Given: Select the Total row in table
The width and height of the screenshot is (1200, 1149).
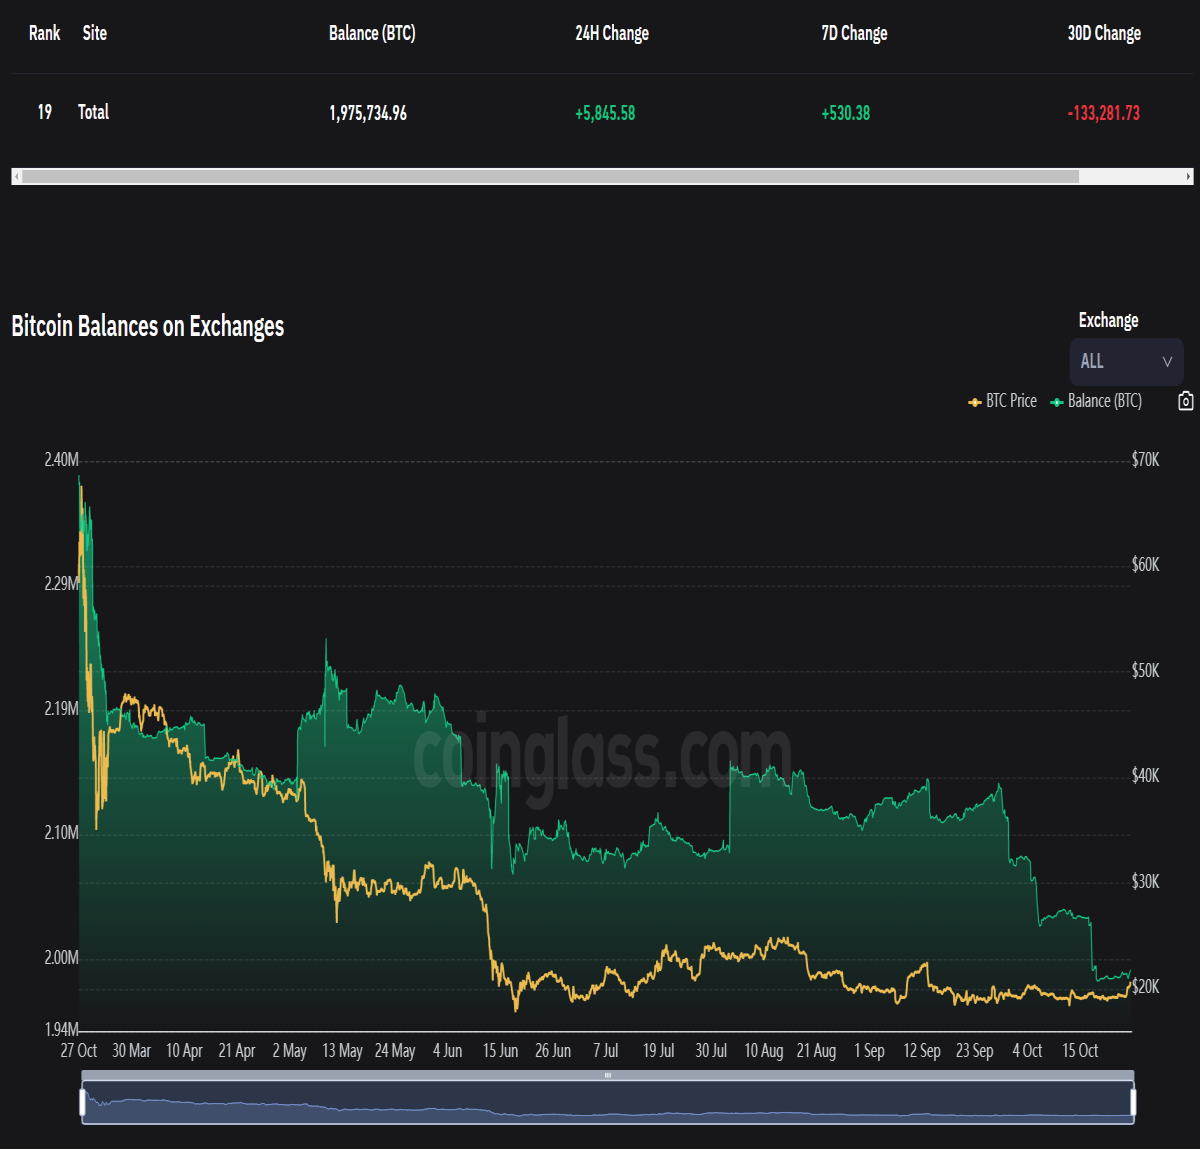Looking at the screenshot, I should (600, 112).
